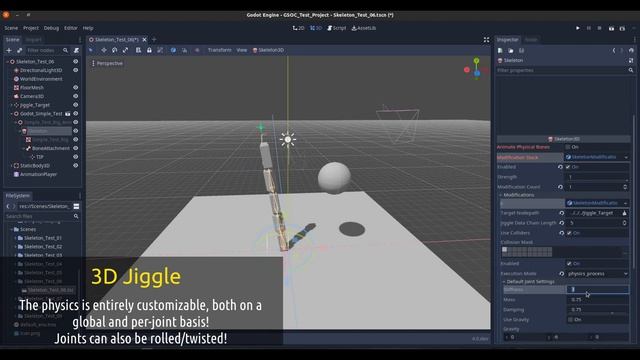The height and width of the screenshot is (360, 640).
Task: Collapse the Modifications section
Action: (x=500, y=195)
